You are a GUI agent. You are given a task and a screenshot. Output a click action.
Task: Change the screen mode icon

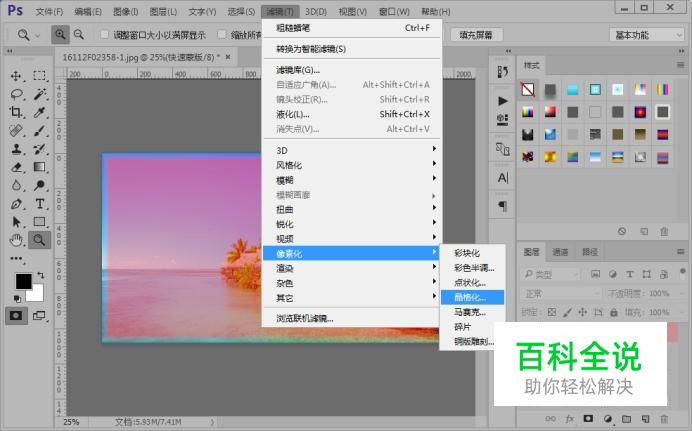coord(39,316)
